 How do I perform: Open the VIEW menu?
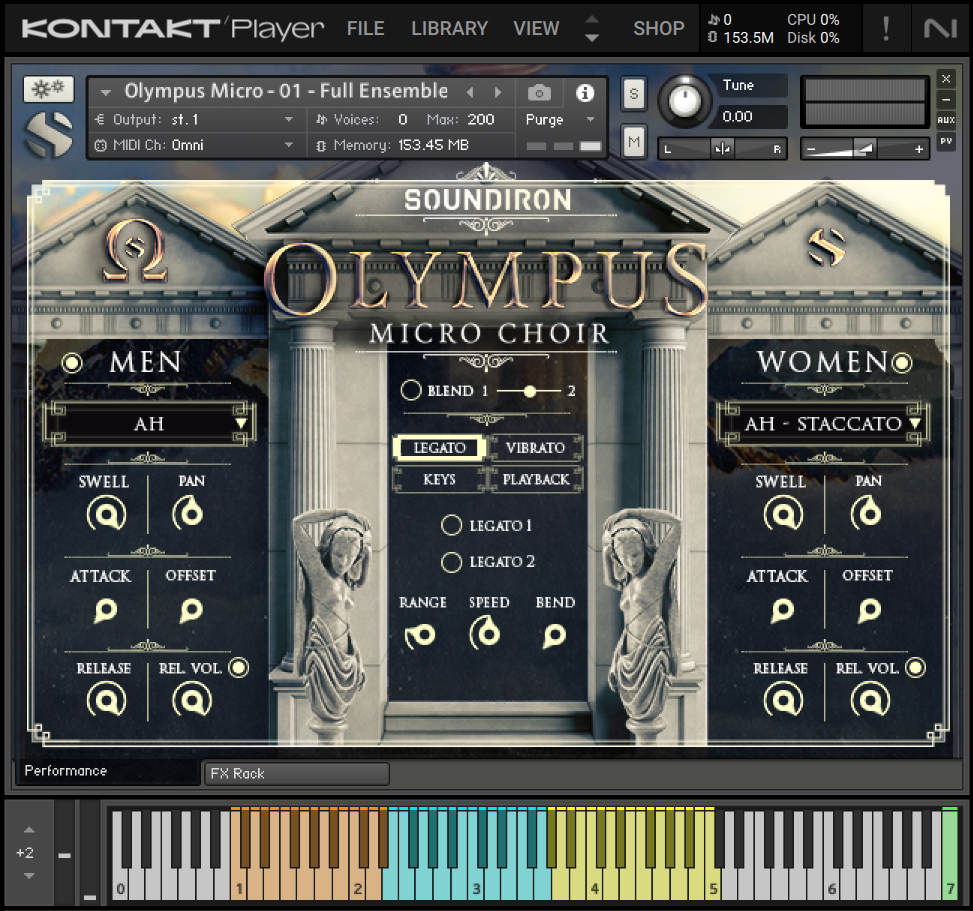(536, 29)
